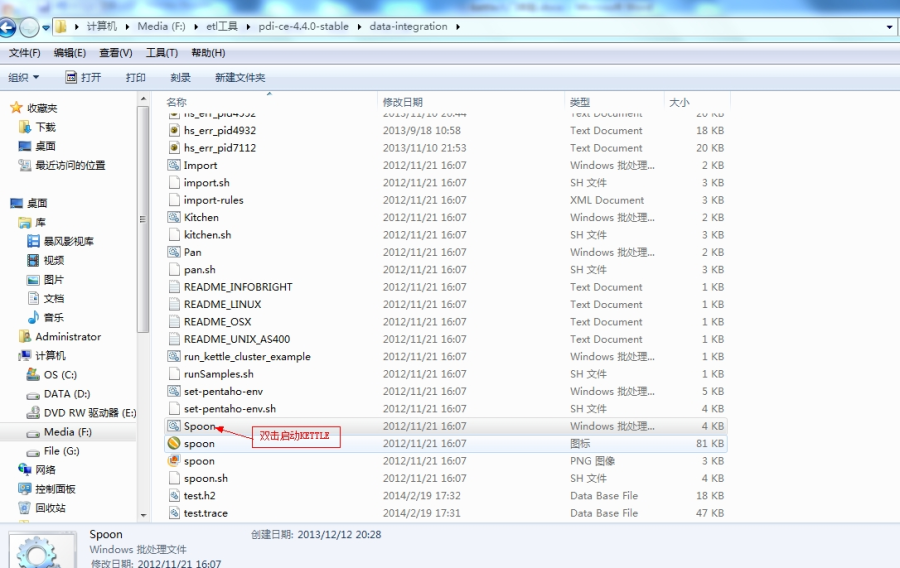Select the 计算机 breadcrumb segment
Viewport: 900px width, 568px height.
pos(102,26)
